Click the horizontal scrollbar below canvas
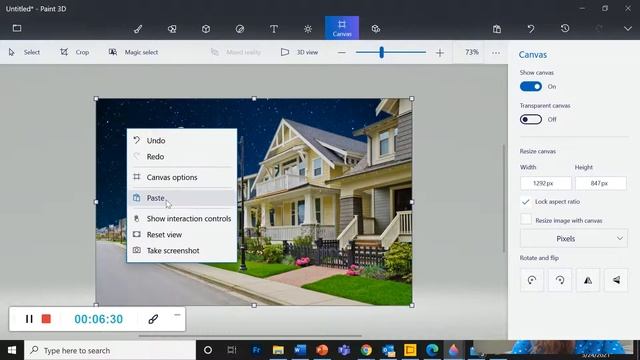 click(250, 336)
